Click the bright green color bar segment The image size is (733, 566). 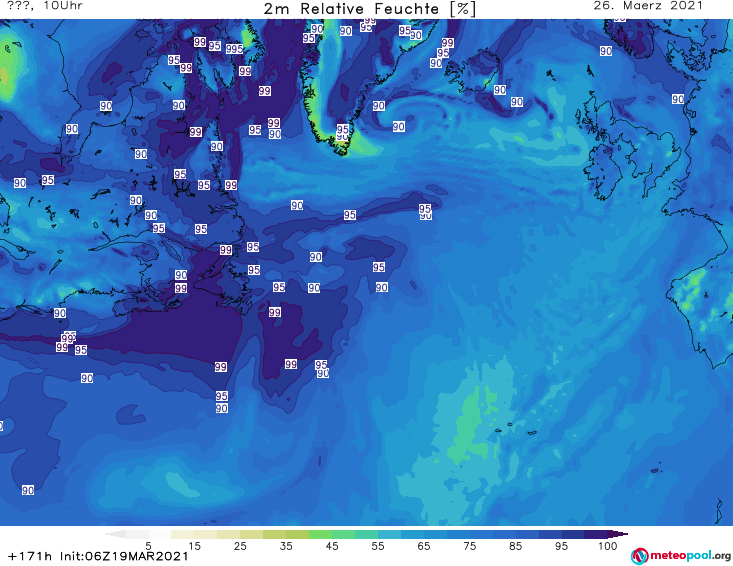coord(320,534)
